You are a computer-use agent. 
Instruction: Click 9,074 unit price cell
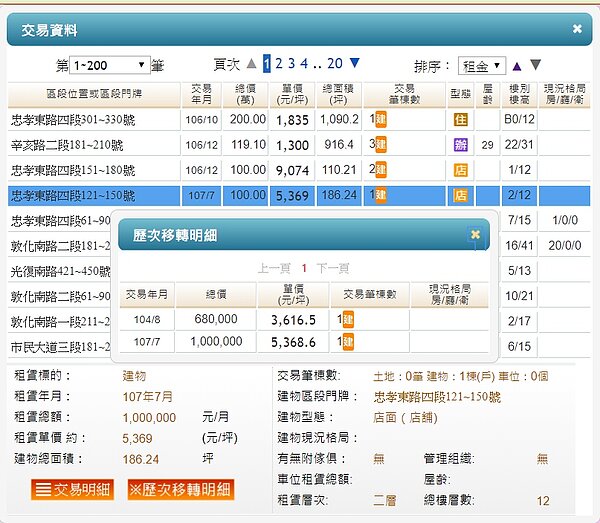[292, 171]
